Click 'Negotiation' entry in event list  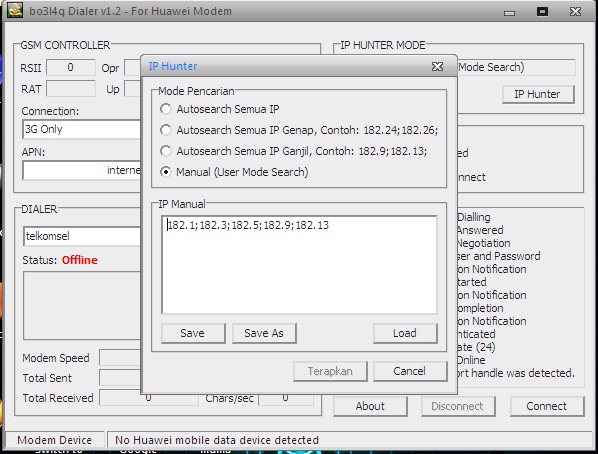pyautogui.click(x=484, y=243)
